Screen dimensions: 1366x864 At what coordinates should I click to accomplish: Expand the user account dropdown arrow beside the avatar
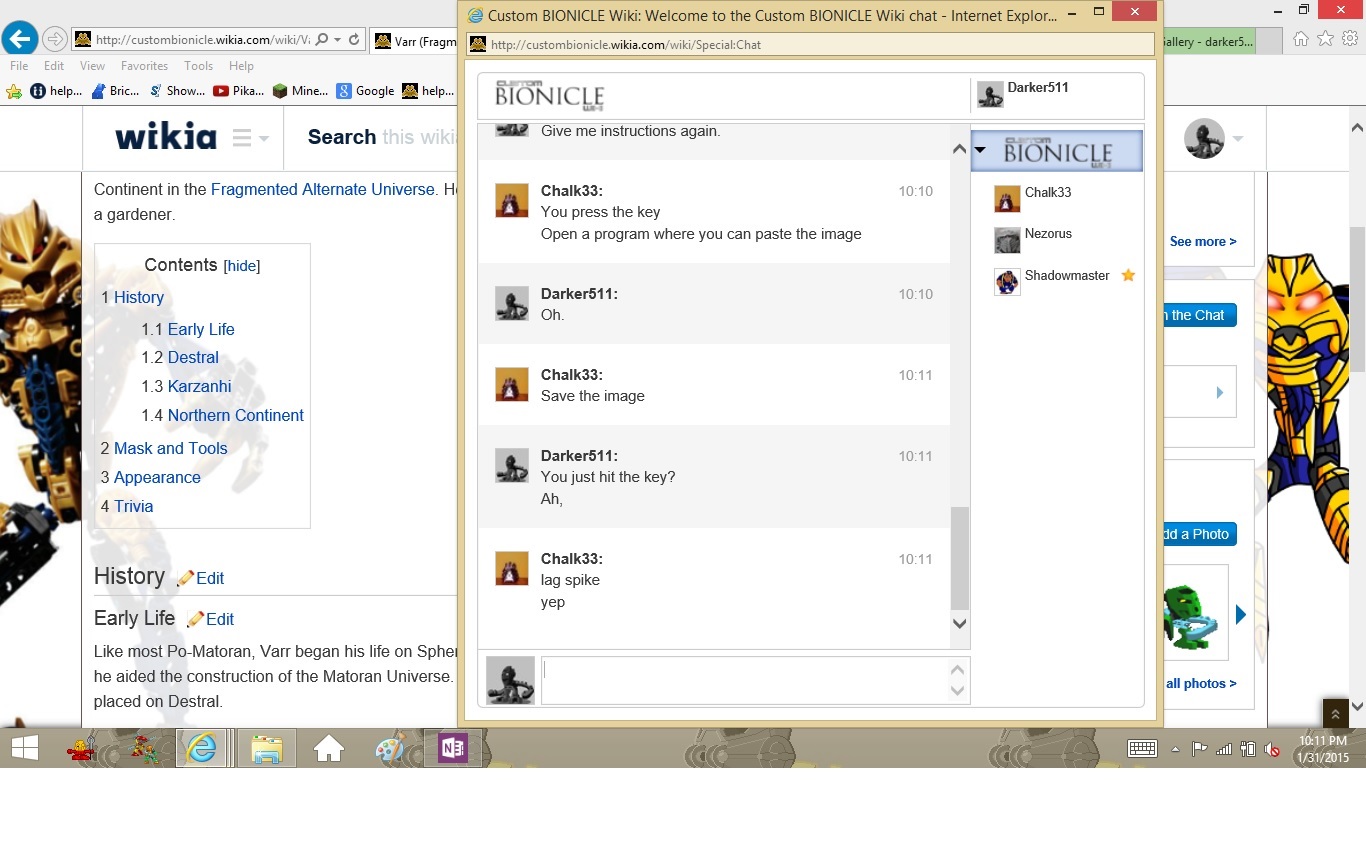(1238, 138)
